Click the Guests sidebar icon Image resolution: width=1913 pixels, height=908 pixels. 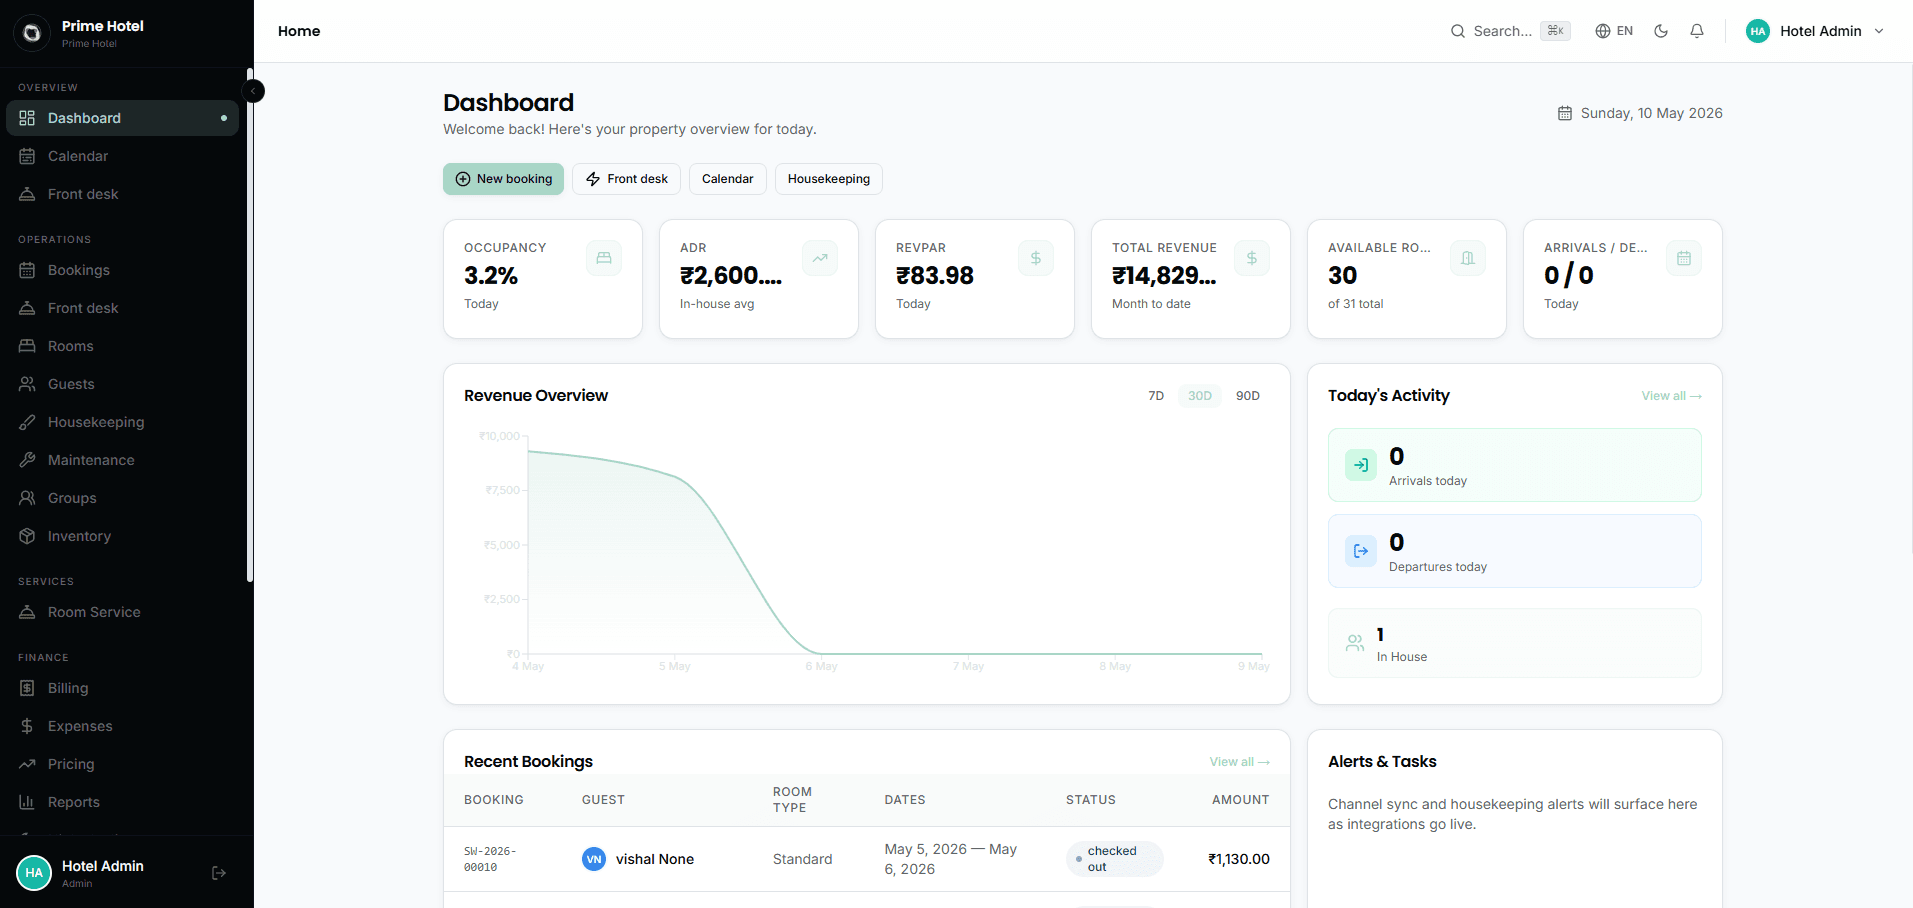click(27, 384)
